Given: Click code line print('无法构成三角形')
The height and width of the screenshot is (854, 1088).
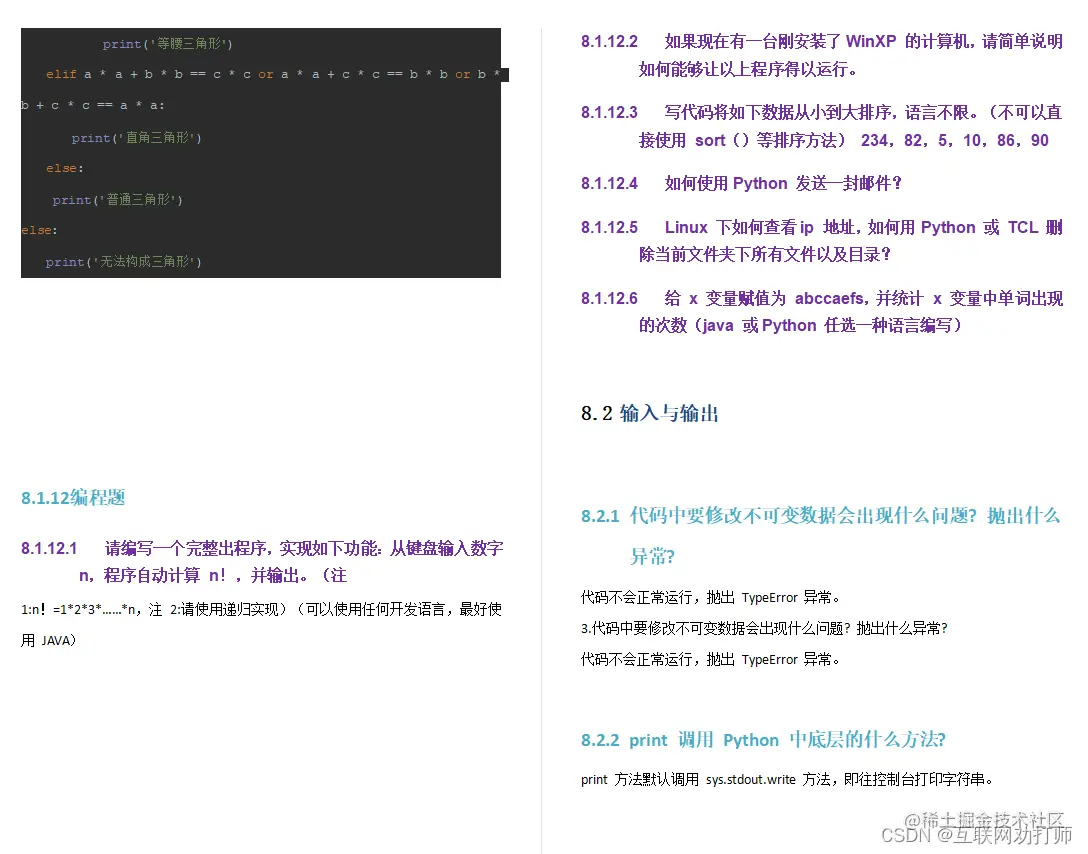Looking at the screenshot, I should tap(124, 262).
